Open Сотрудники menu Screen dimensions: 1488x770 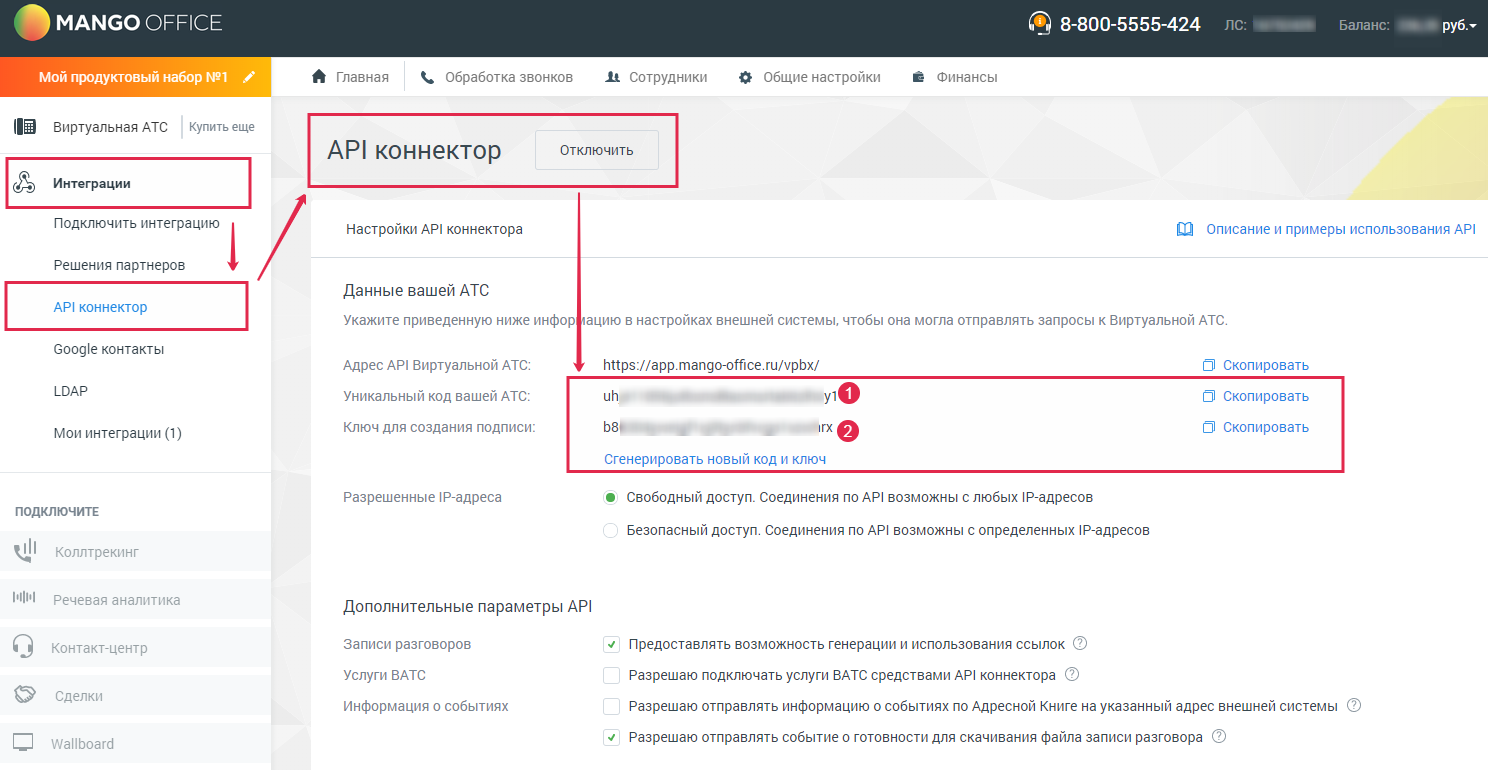[x=656, y=77]
